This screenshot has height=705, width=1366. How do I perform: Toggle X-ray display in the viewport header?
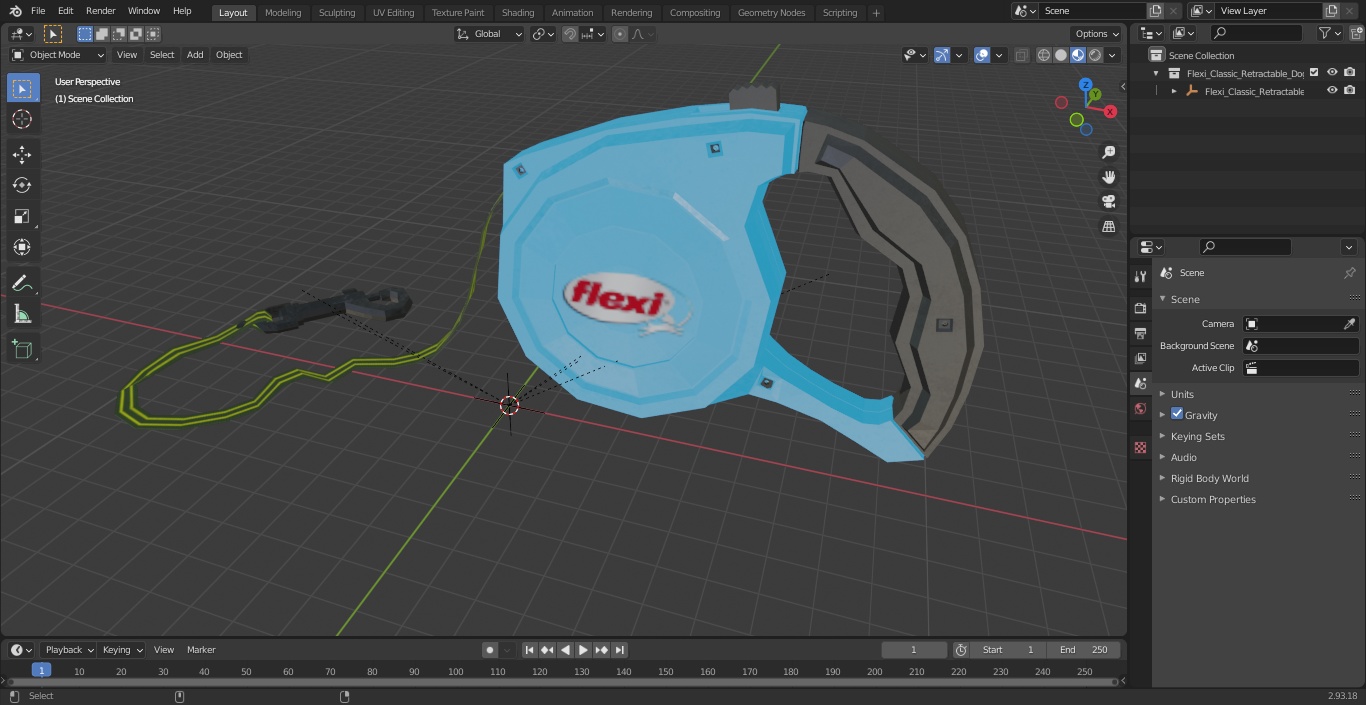coord(1021,55)
